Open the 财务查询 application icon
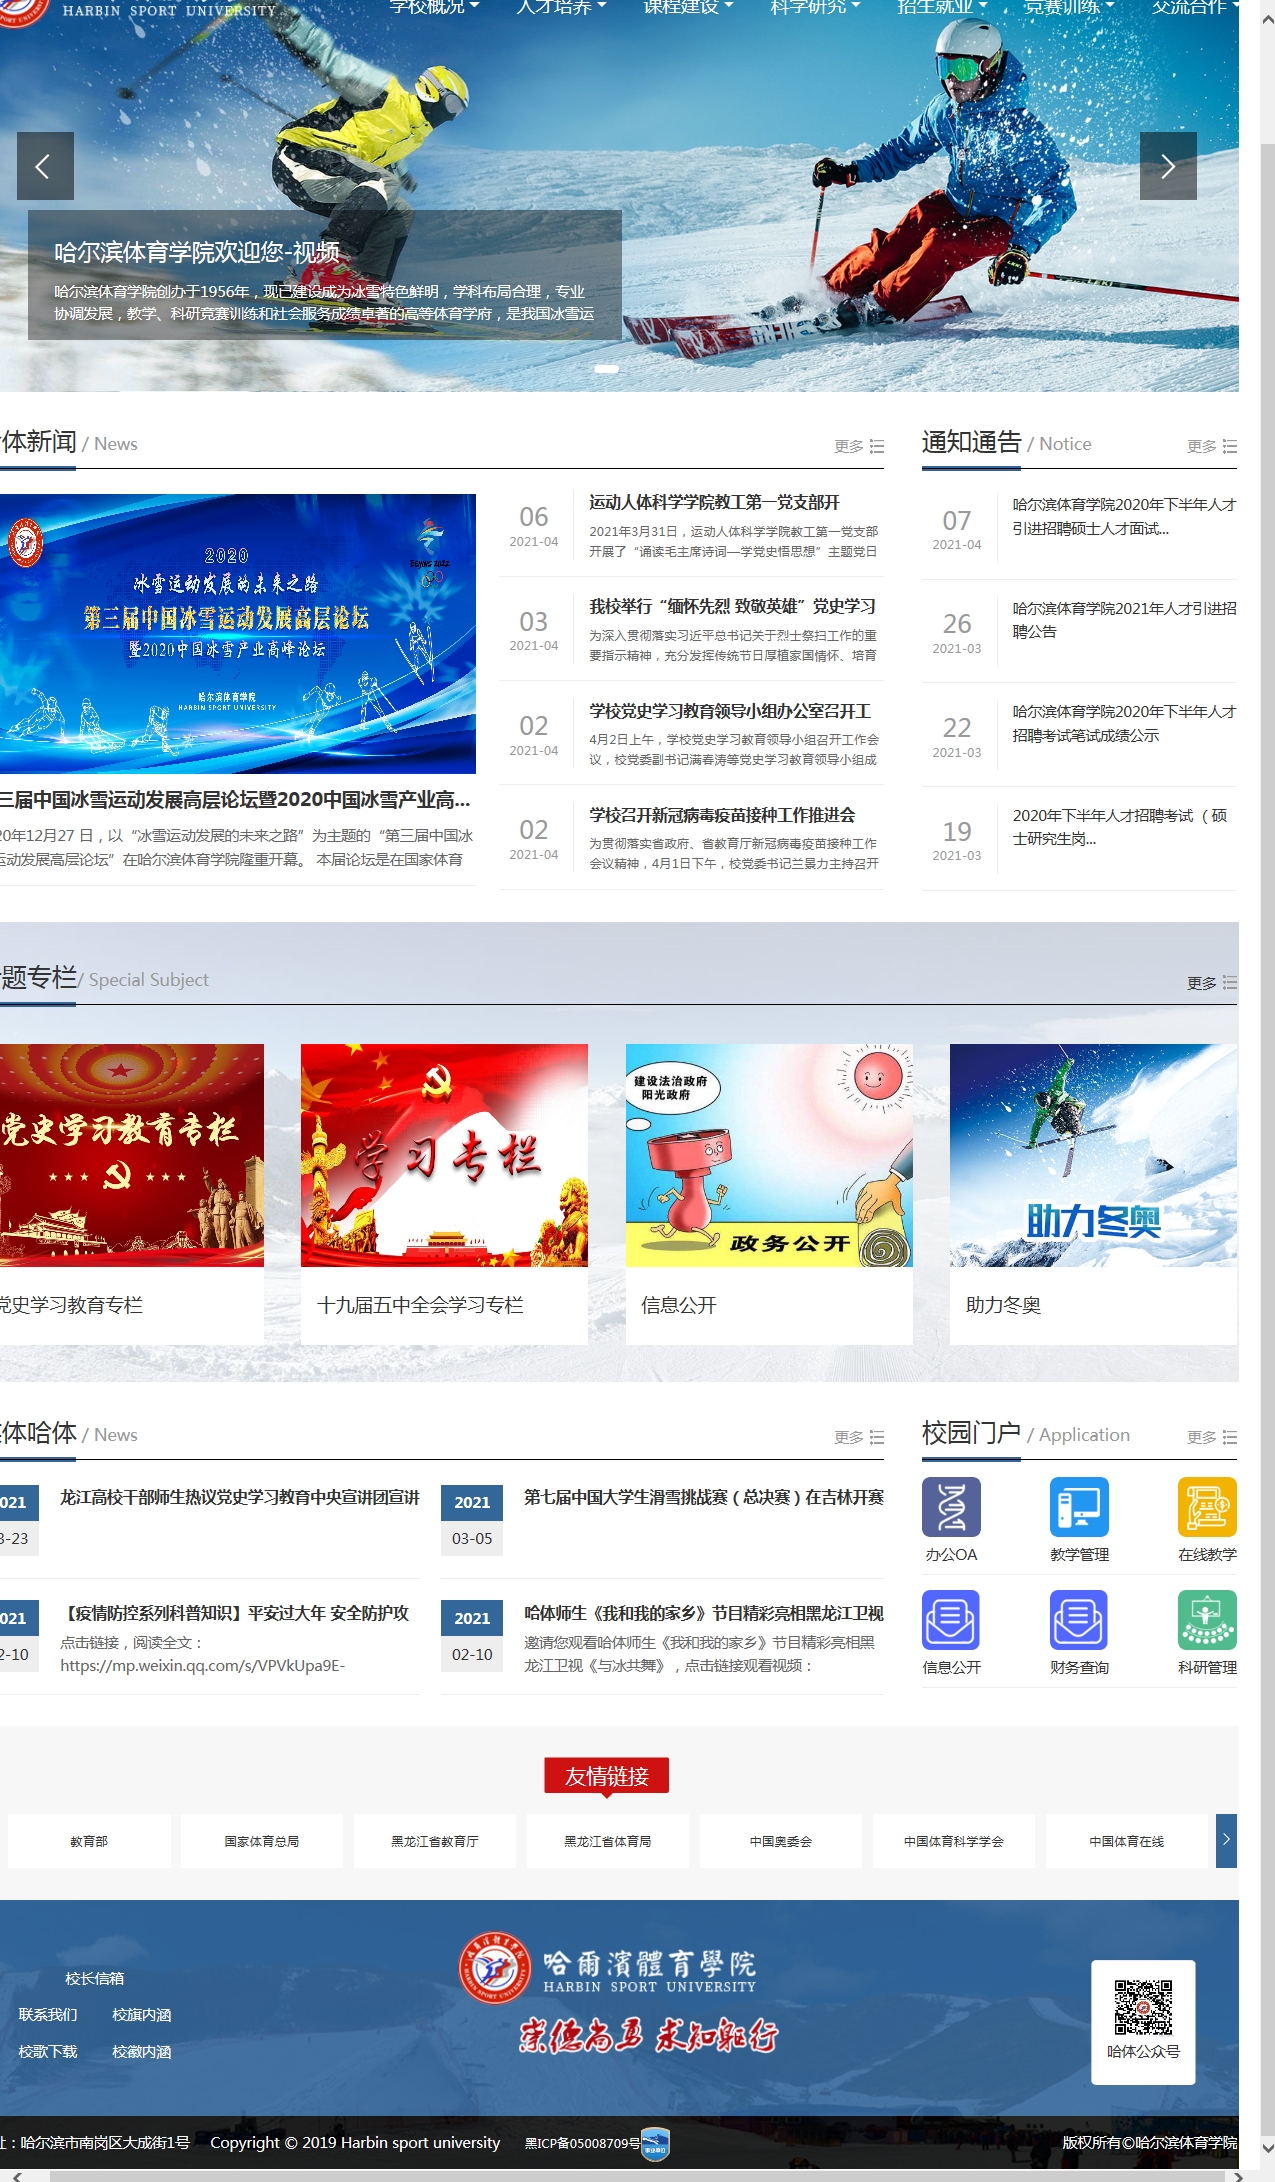The height and width of the screenshot is (2182, 1275). 1079,1620
